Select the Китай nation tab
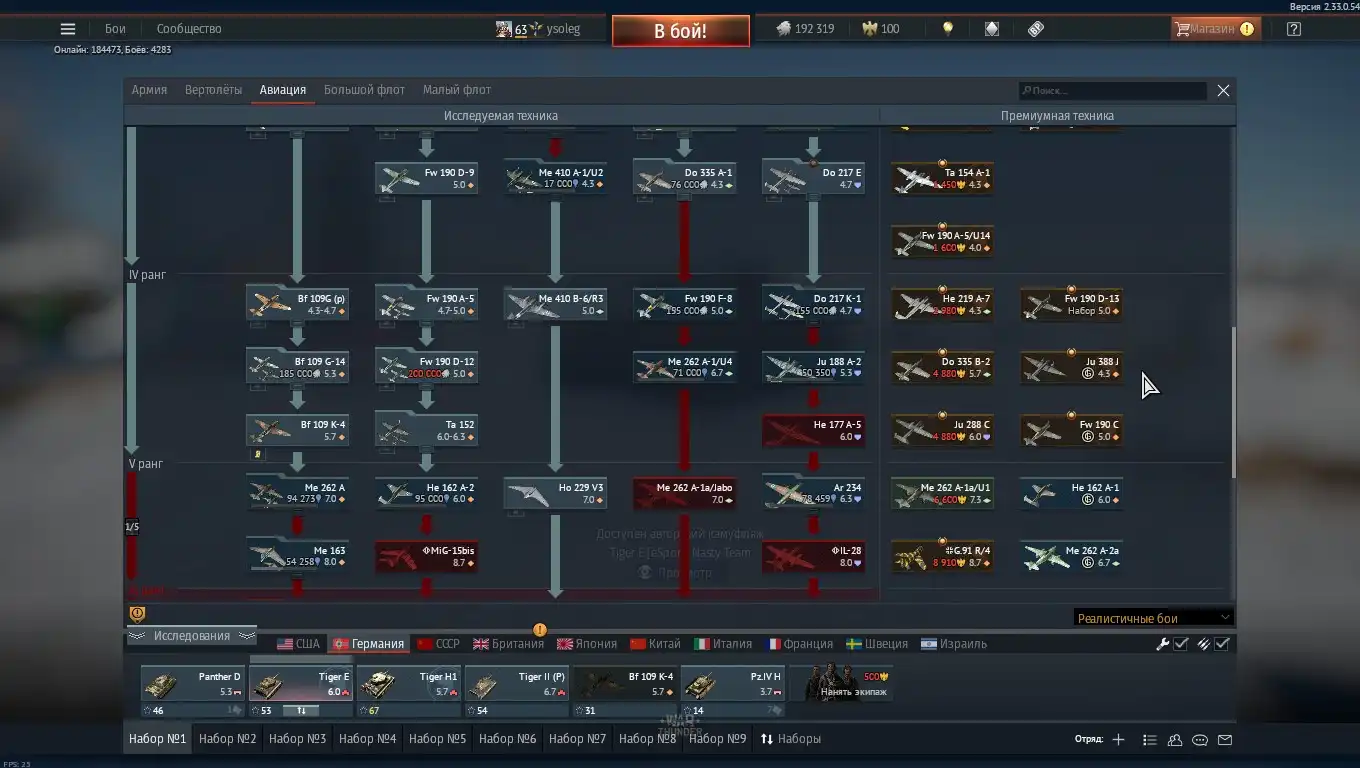 [x=655, y=644]
